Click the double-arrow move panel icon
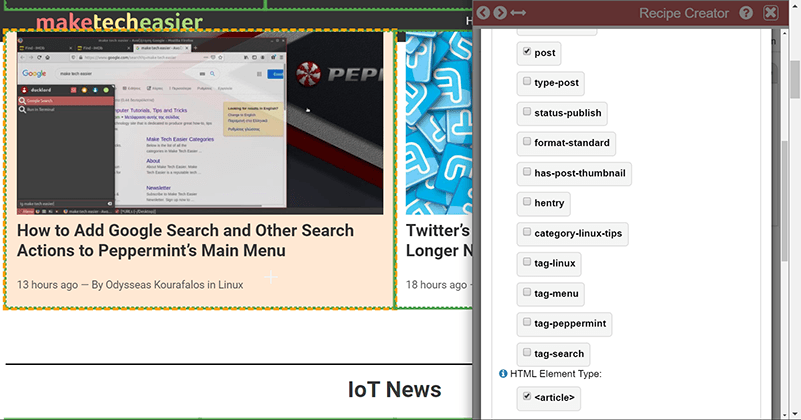This screenshot has width=801, height=420. click(518, 13)
